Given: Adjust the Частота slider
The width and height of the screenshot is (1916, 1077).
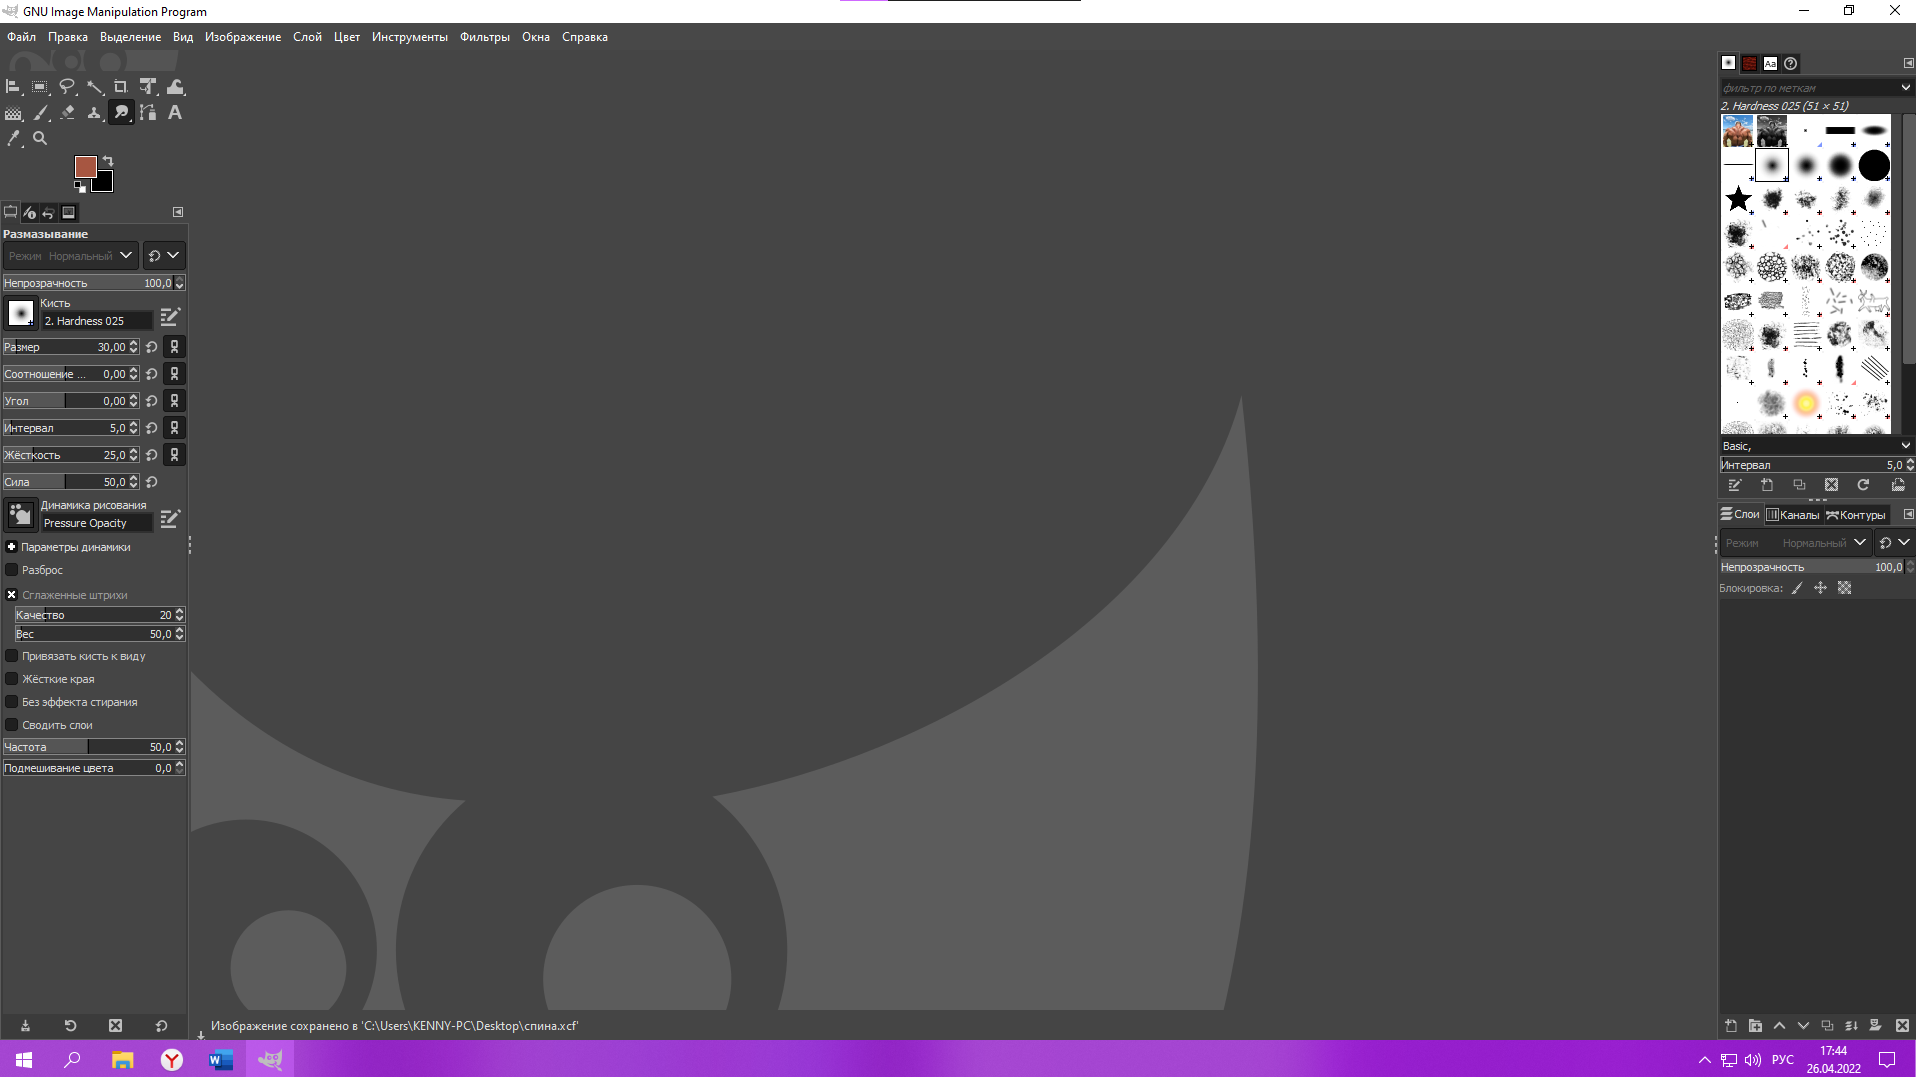Looking at the screenshot, I should (94, 747).
